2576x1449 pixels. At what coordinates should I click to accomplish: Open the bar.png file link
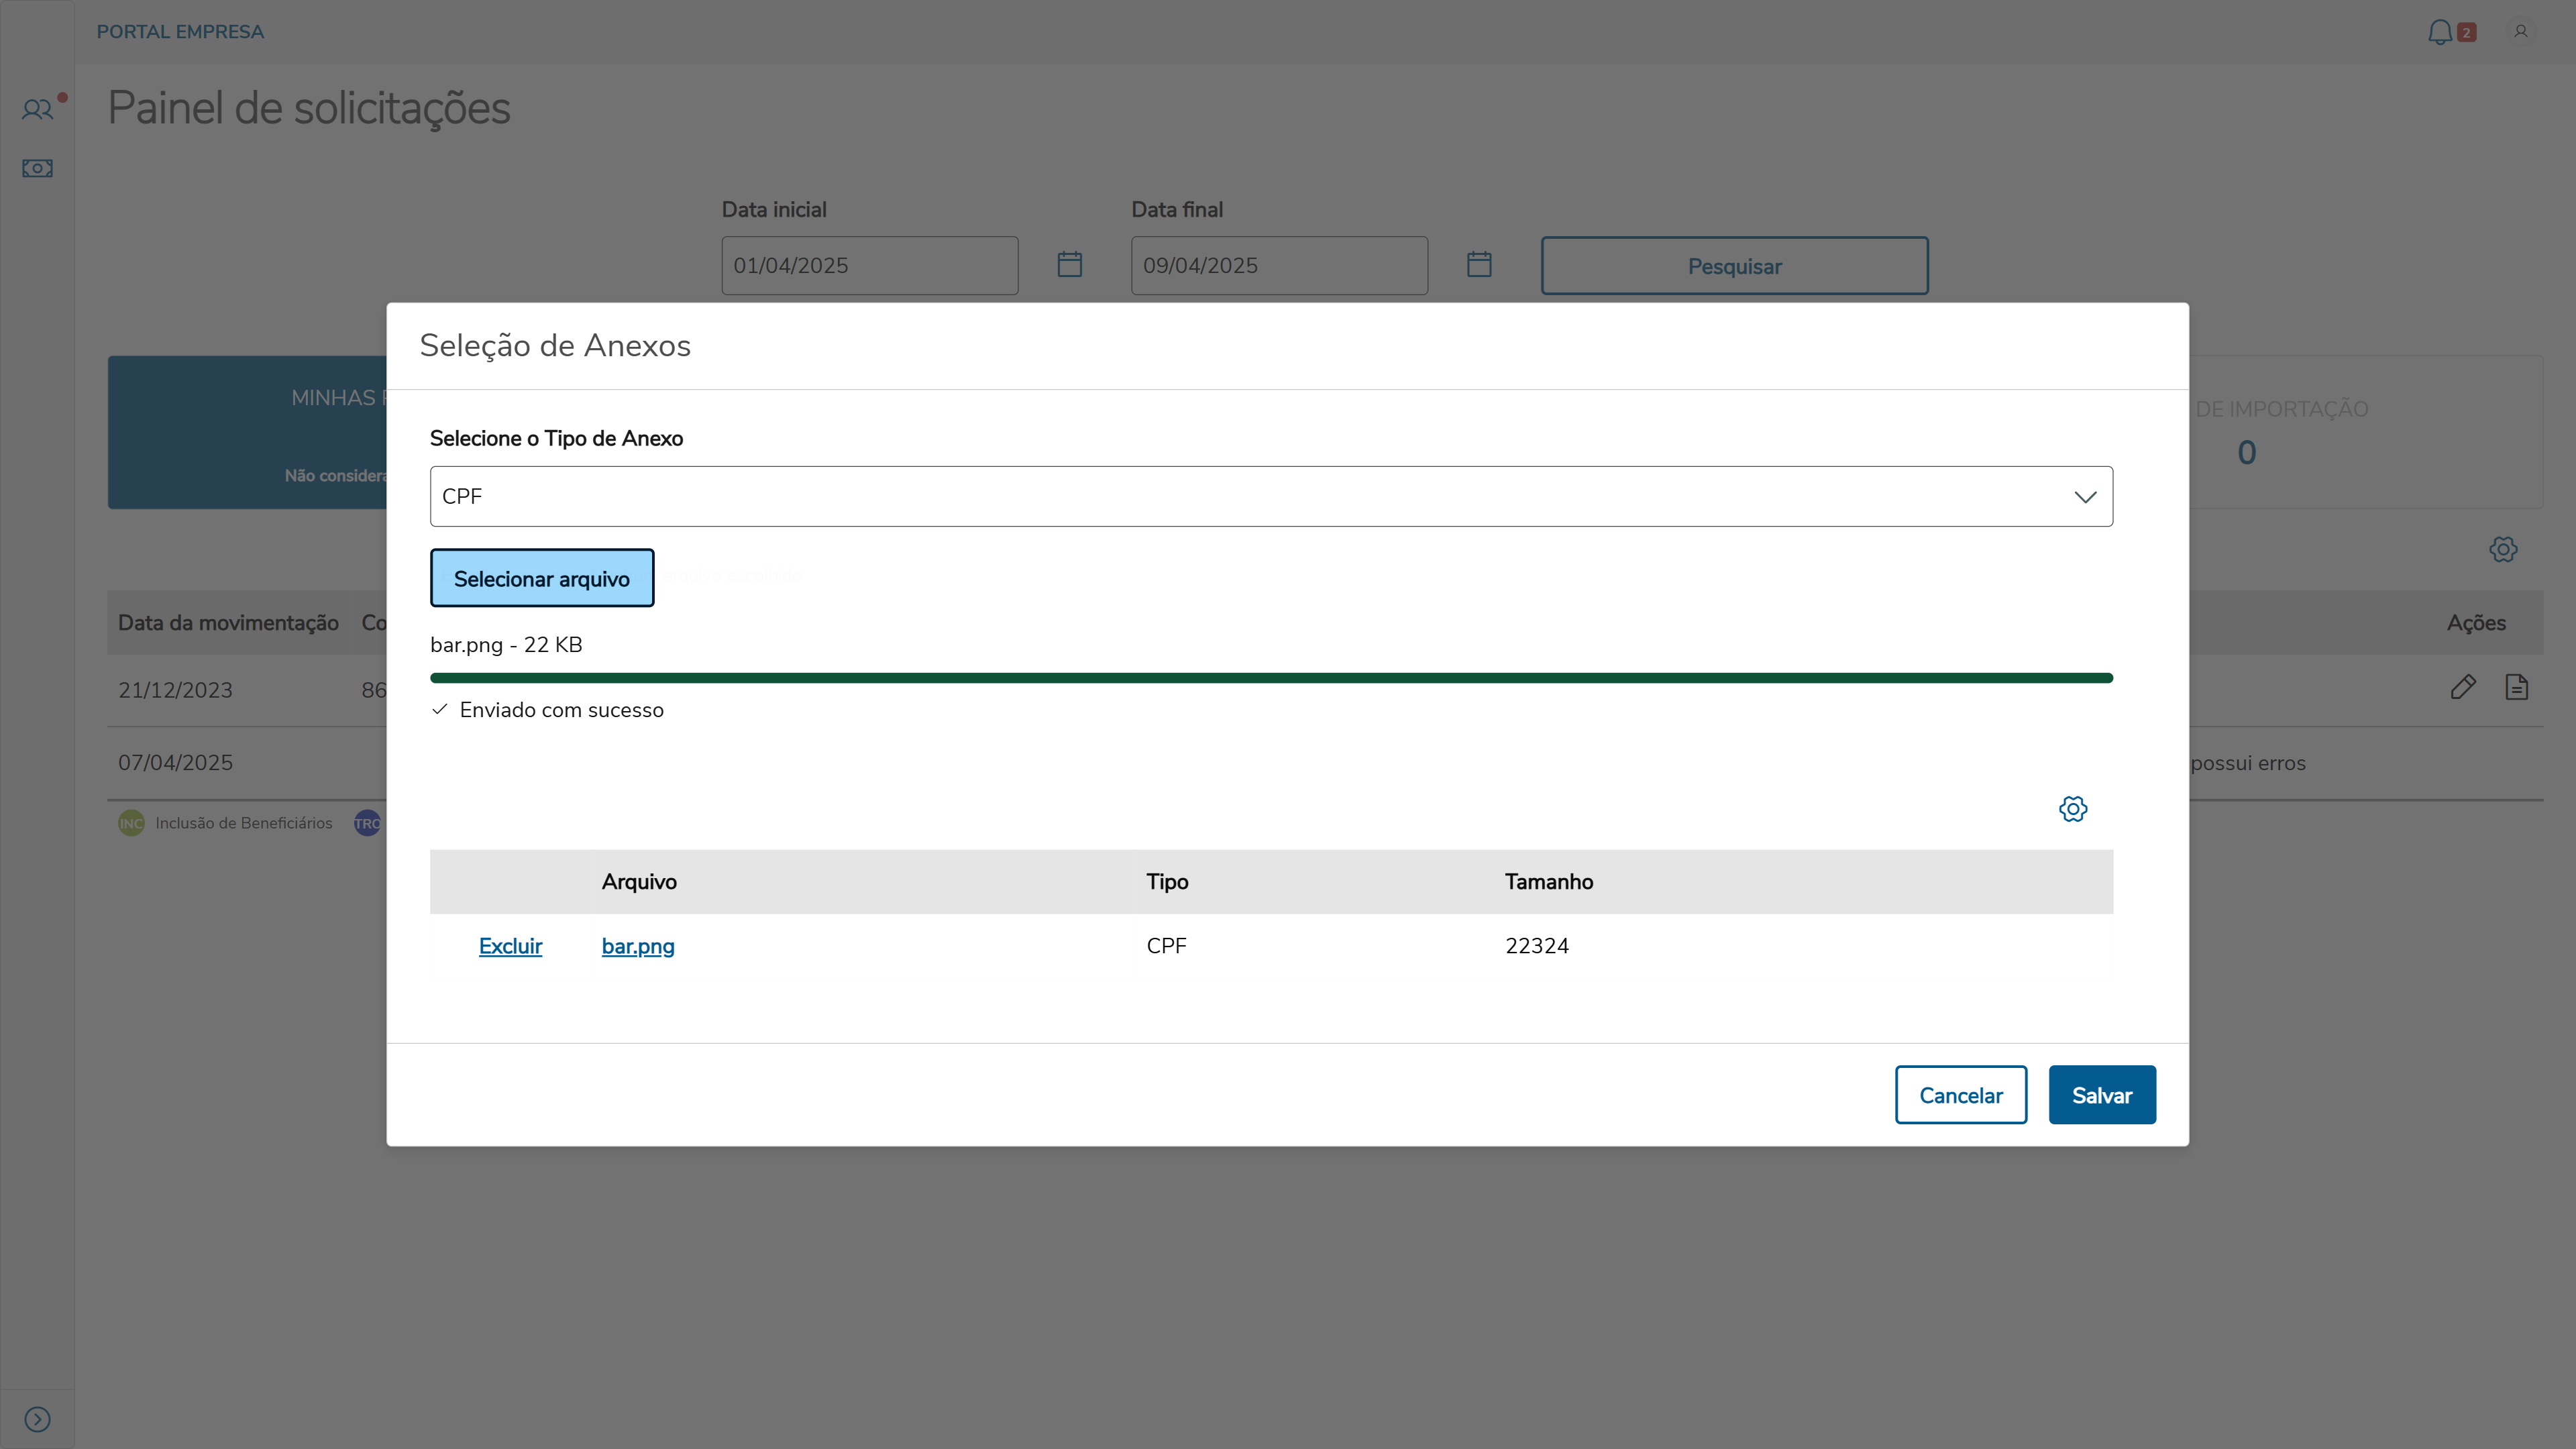click(638, 946)
